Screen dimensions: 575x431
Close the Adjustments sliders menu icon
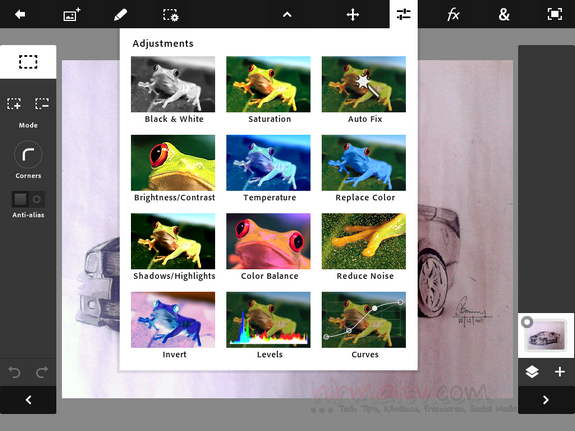(404, 14)
